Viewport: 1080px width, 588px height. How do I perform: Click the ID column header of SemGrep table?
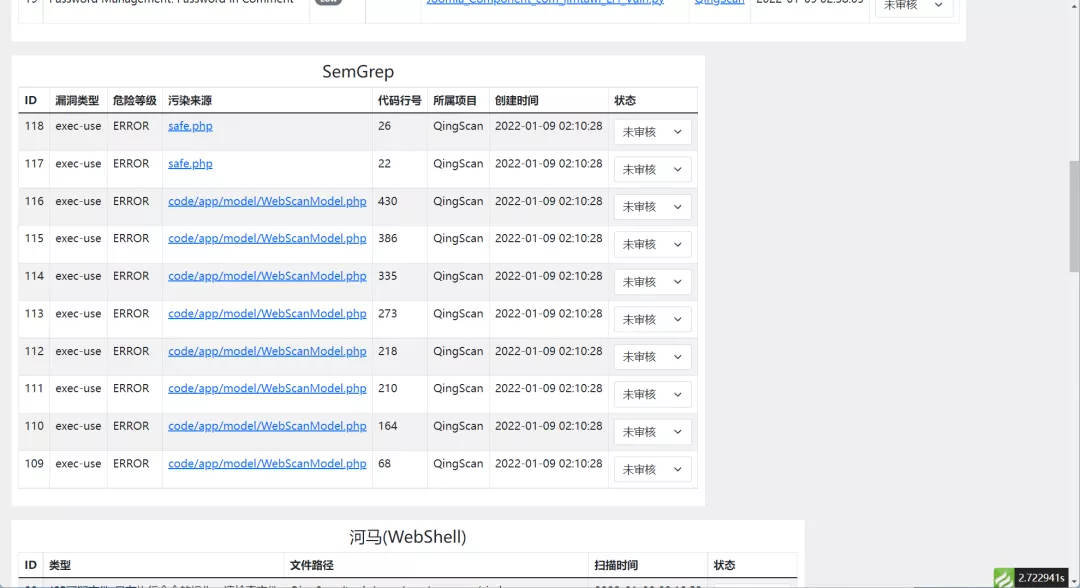pos(30,100)
